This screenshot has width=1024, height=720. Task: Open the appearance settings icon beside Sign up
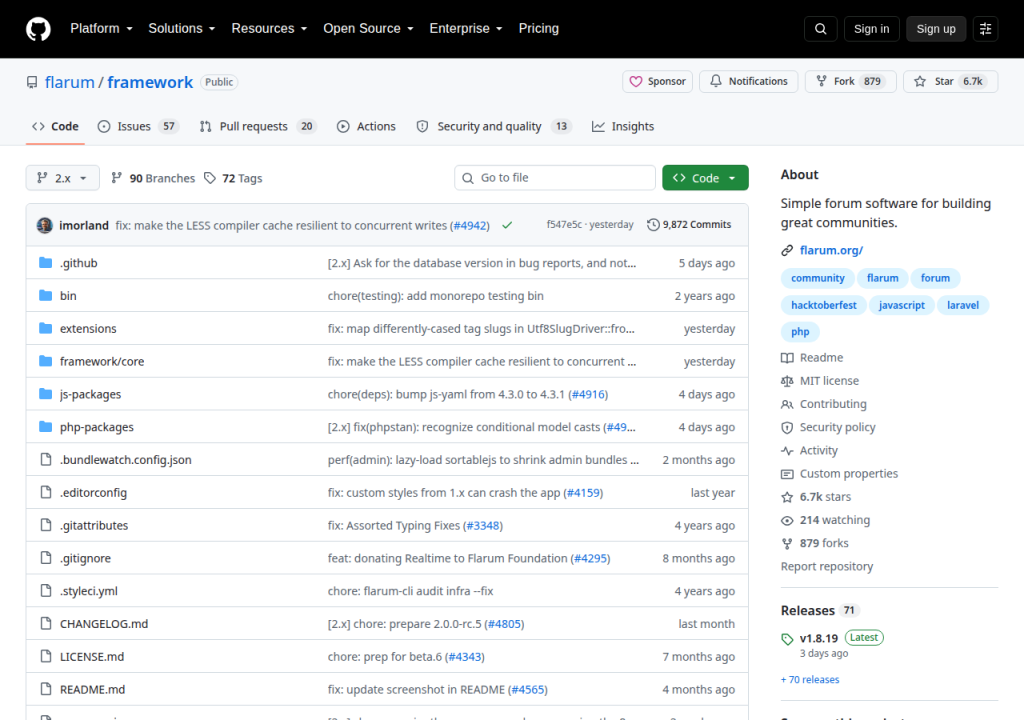985,29
